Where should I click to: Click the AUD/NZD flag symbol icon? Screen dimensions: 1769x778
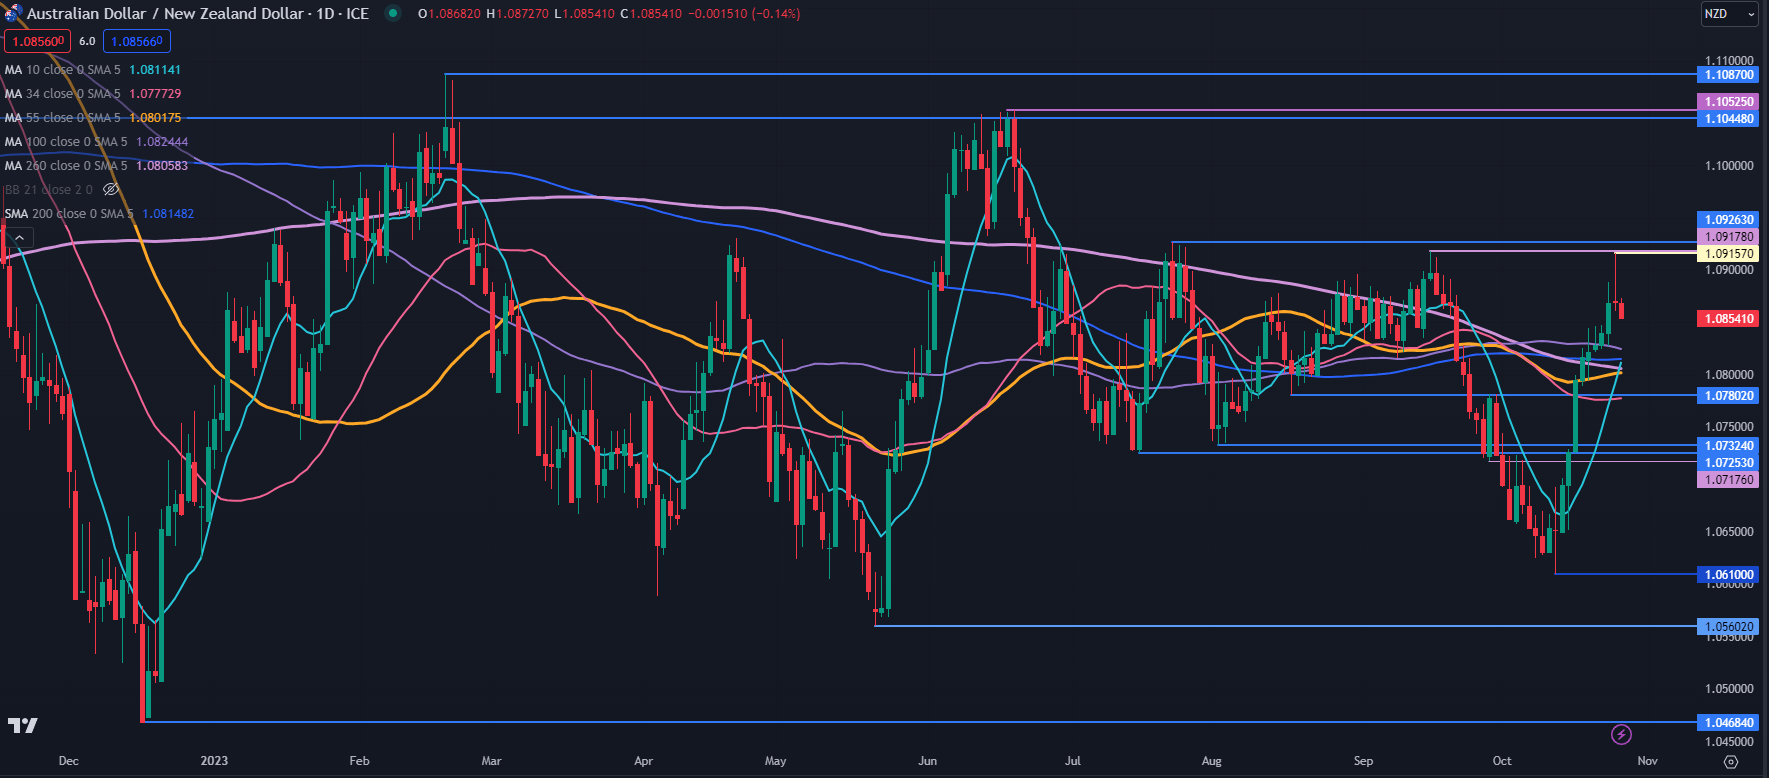(13, 13)
